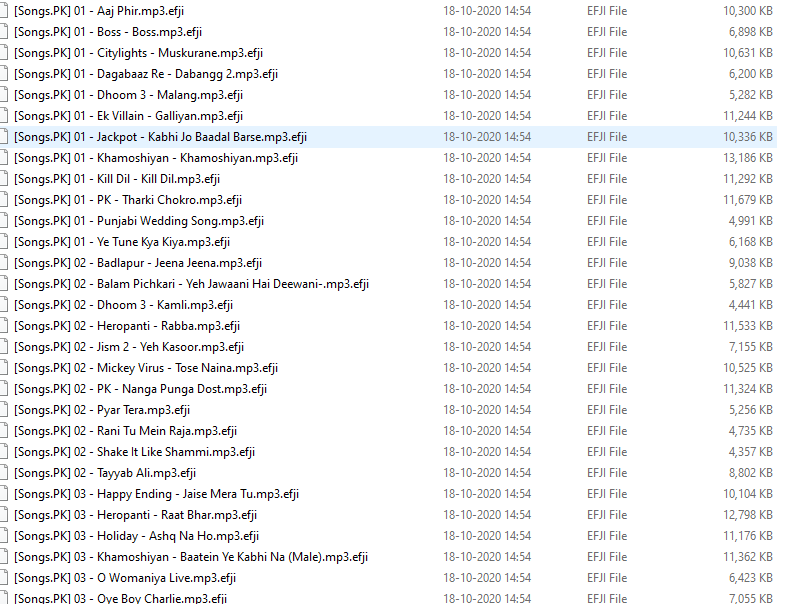This screenshot has width=812, height=616.
Task: Select file '03 - Heropanti - Raat Bhar.mp3.efji'
Action: [136, 515]
